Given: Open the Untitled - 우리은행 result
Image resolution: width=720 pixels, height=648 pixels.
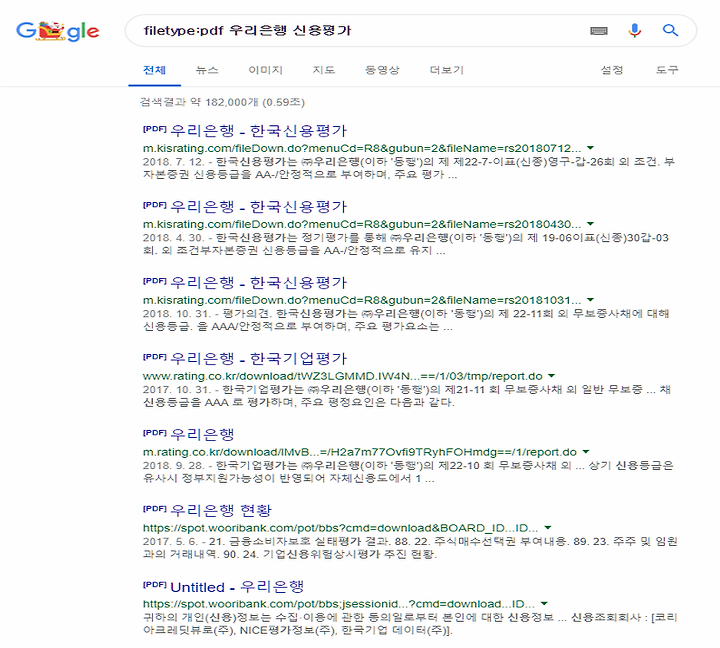Looking at the screenshot, I should tap(237, 586).
